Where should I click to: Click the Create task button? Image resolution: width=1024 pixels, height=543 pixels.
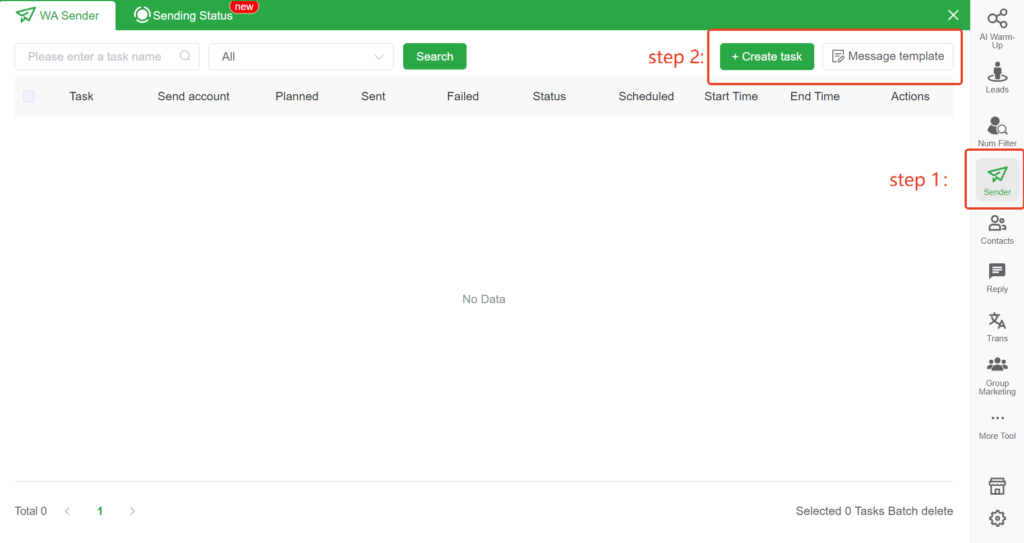767,56
